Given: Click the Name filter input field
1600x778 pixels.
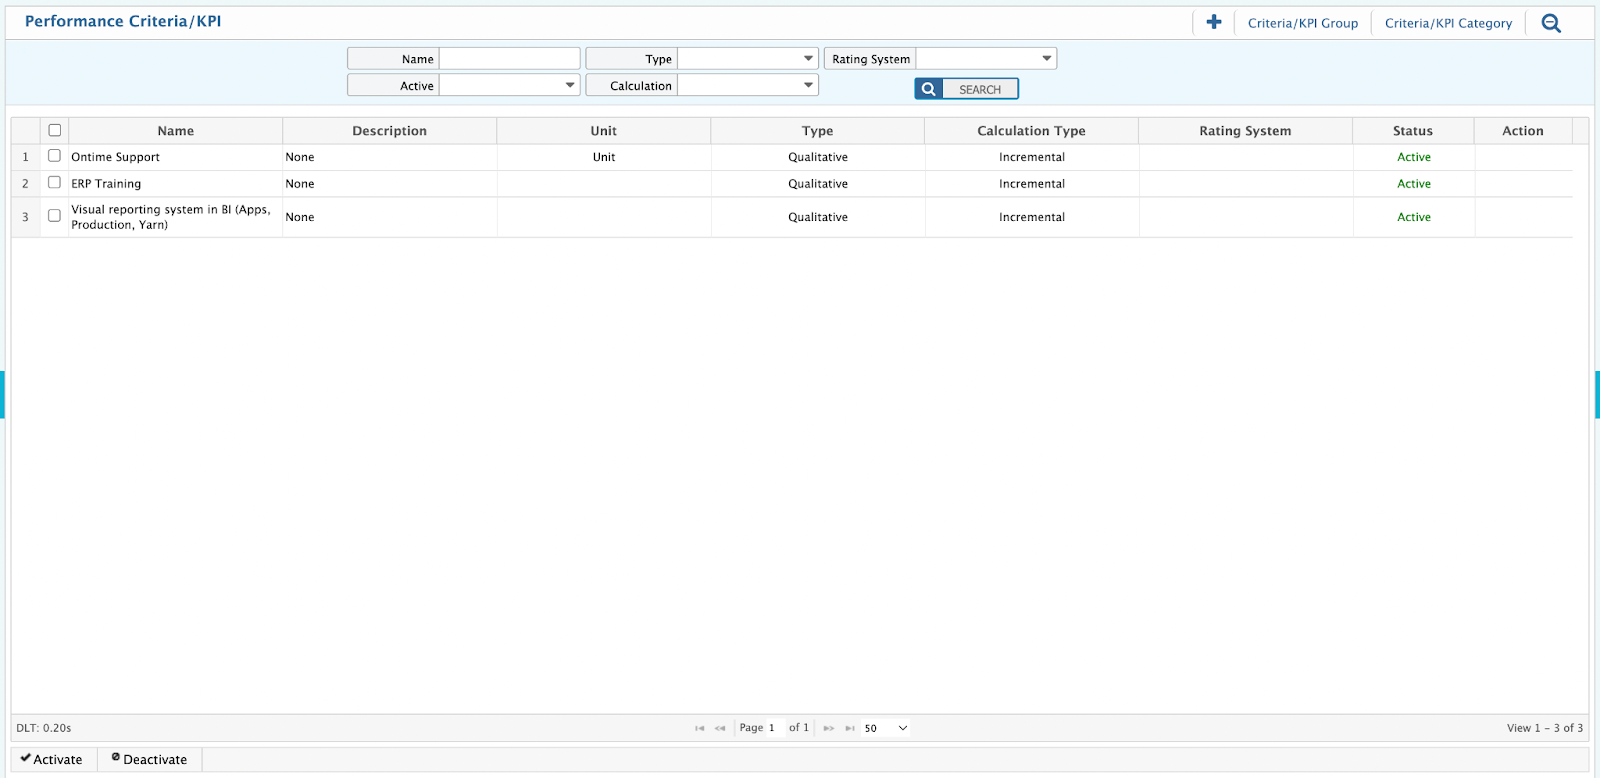Looking at the screenshot, I should pyautogui.click(x=509, y=59).
